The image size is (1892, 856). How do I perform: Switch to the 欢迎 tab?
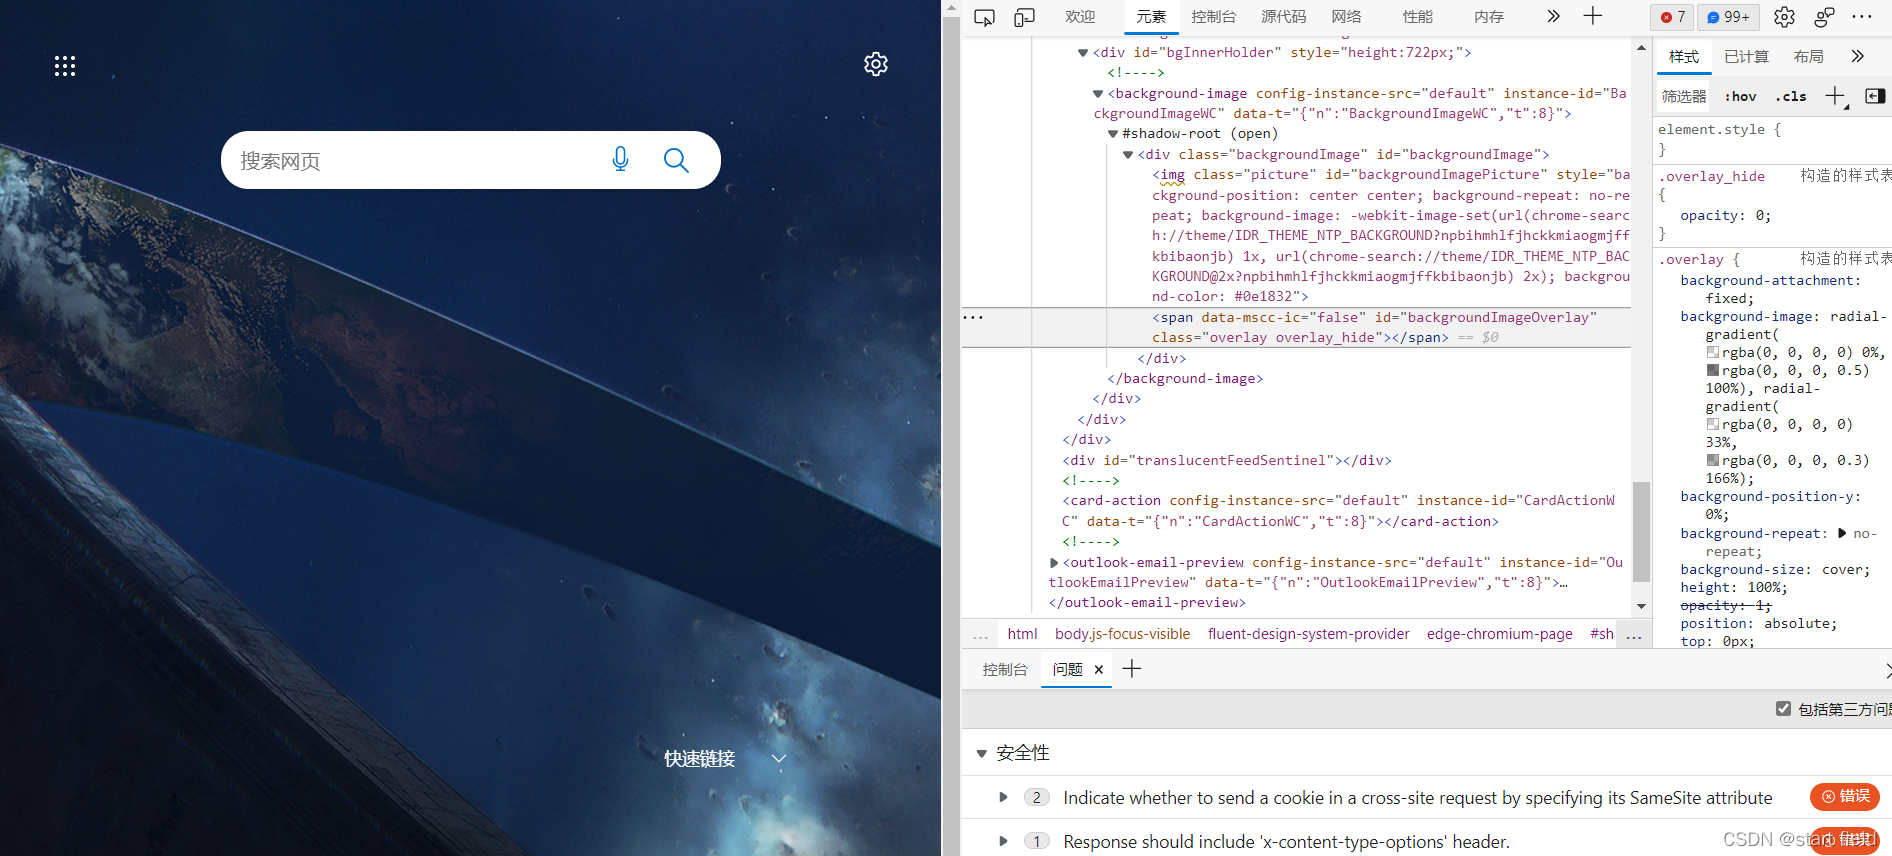click(x=1080, y=17)
